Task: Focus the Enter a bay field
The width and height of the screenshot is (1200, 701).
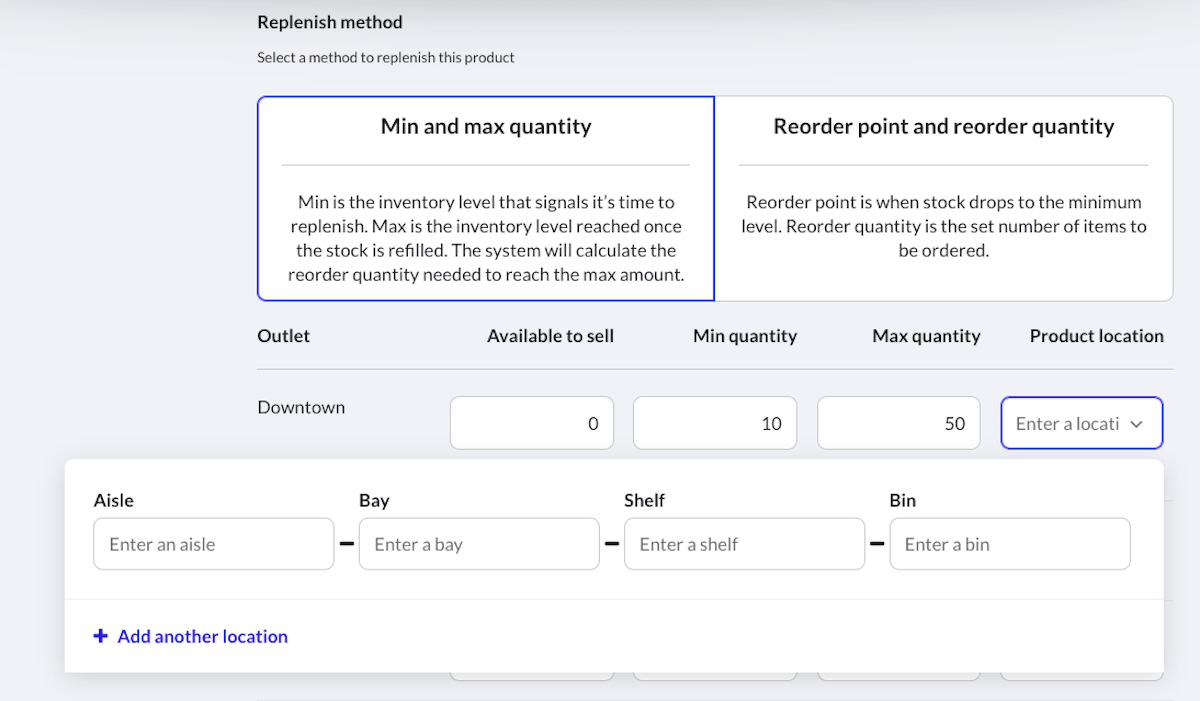Action: coord(479,544)
